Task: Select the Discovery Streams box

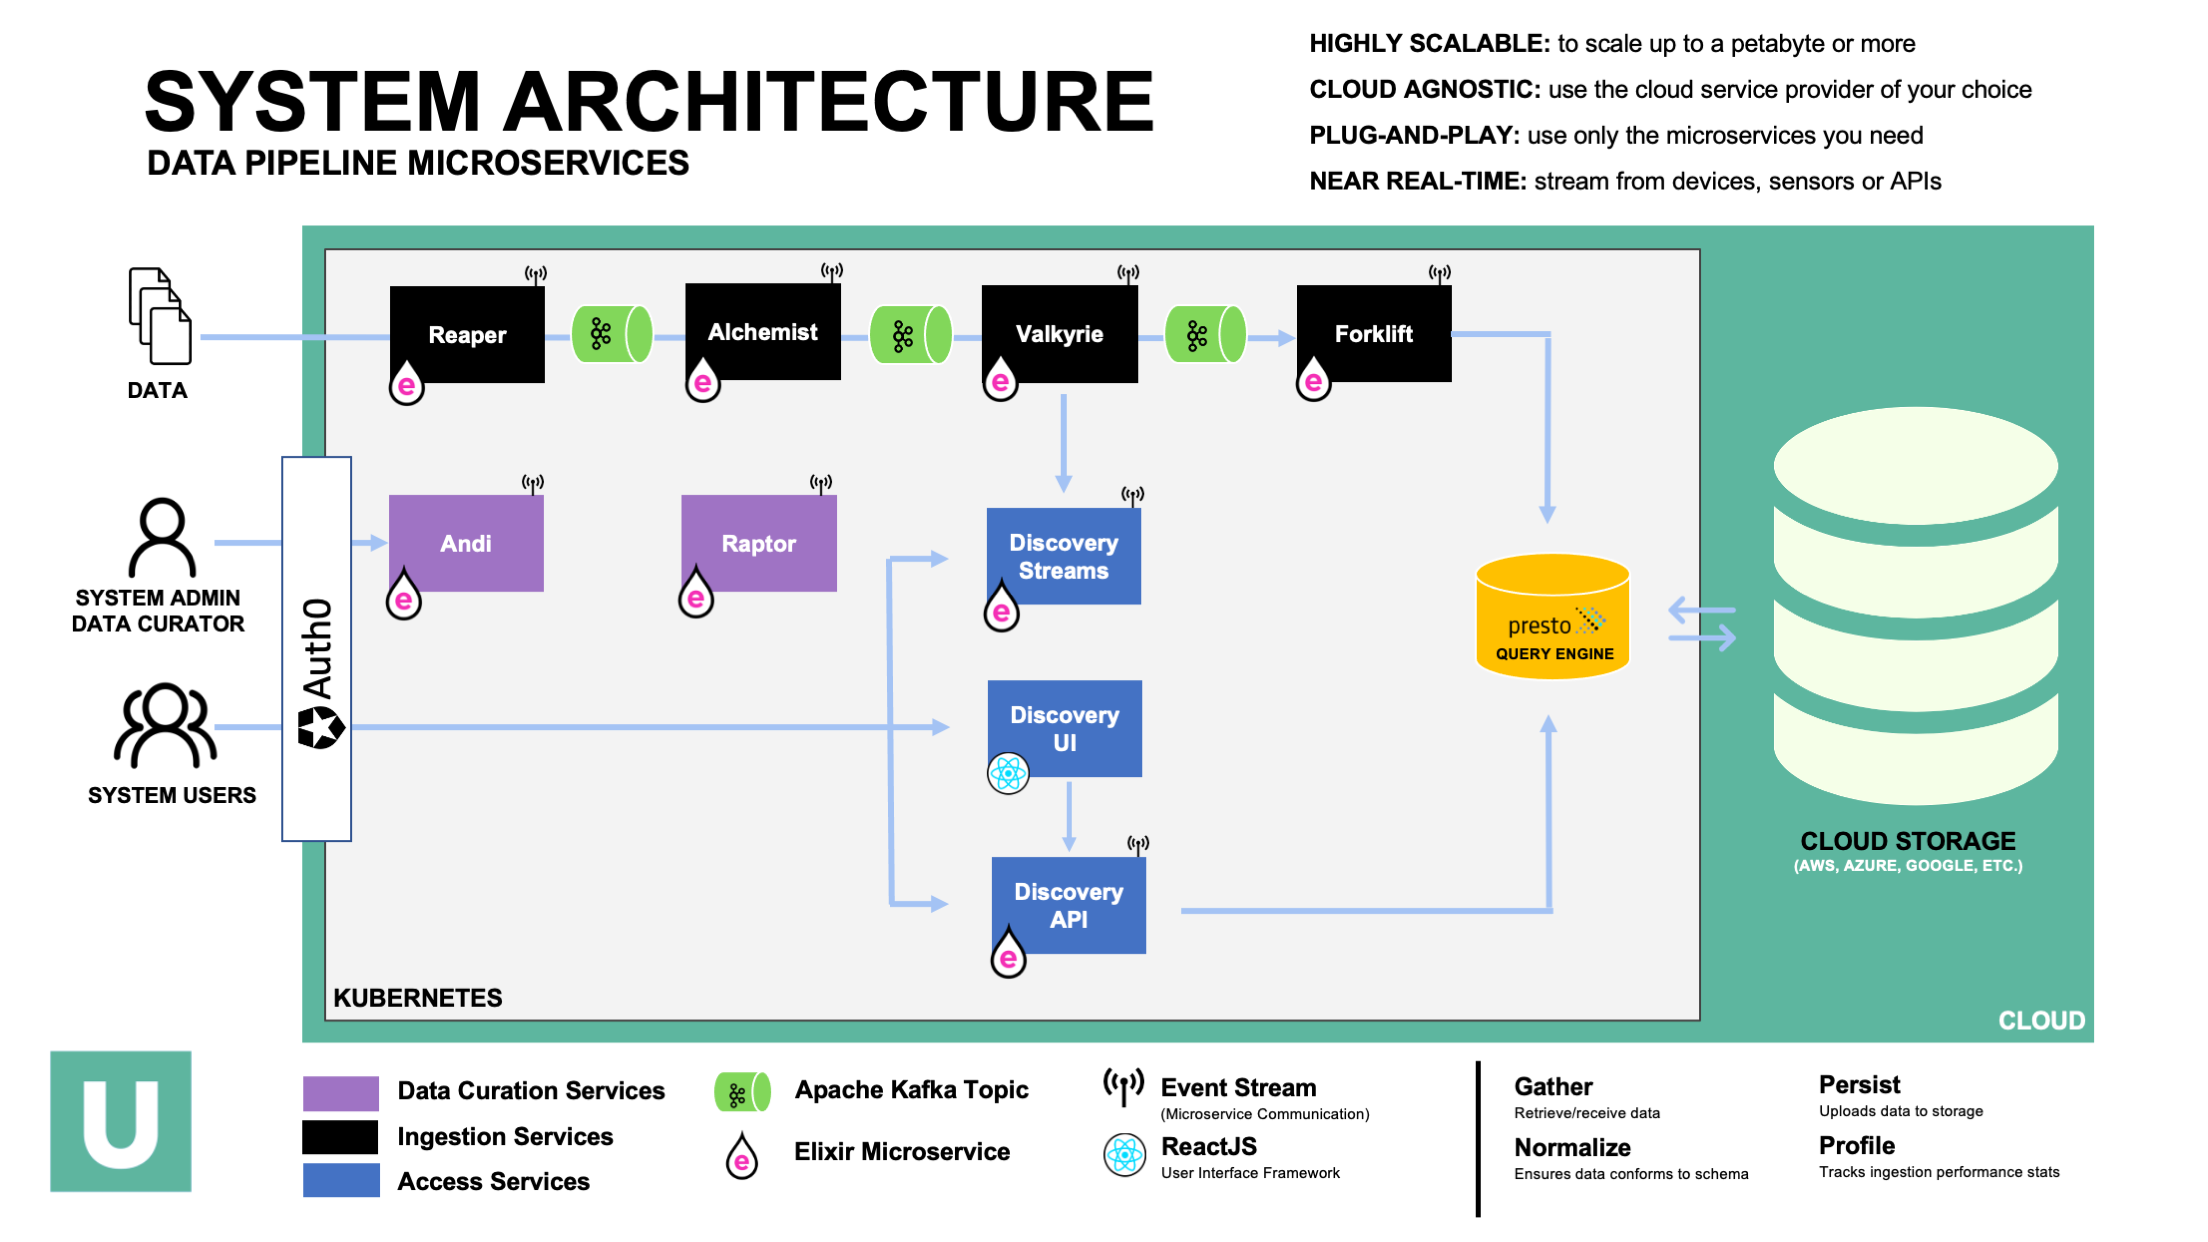Action: (x=1063, y=556)
